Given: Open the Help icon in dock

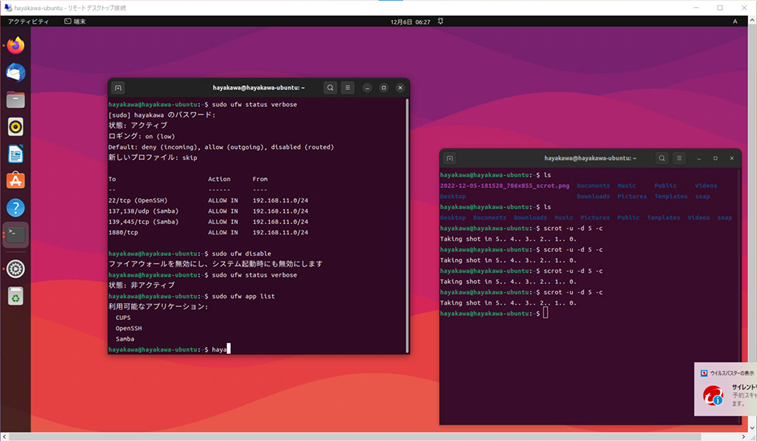Looking at the screenshot, I should tap(15, 207).
